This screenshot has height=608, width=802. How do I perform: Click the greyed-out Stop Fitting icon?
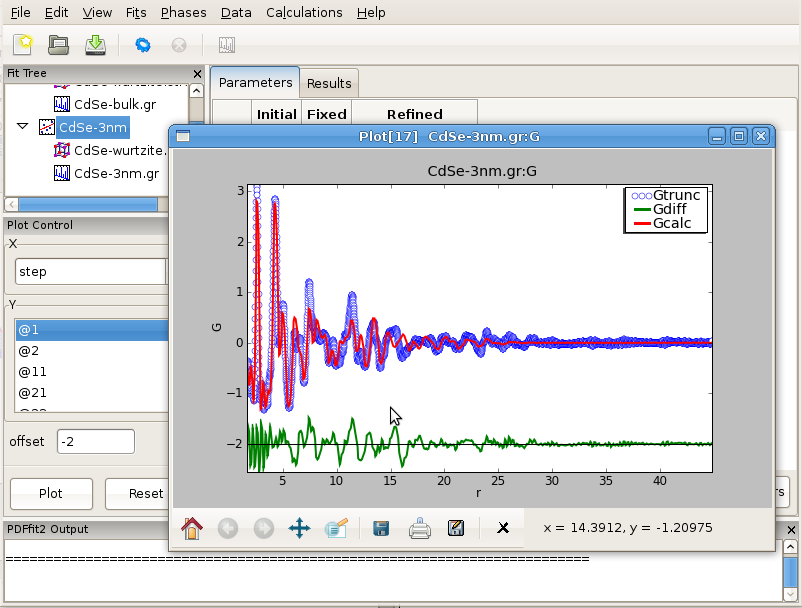(179, 46)
